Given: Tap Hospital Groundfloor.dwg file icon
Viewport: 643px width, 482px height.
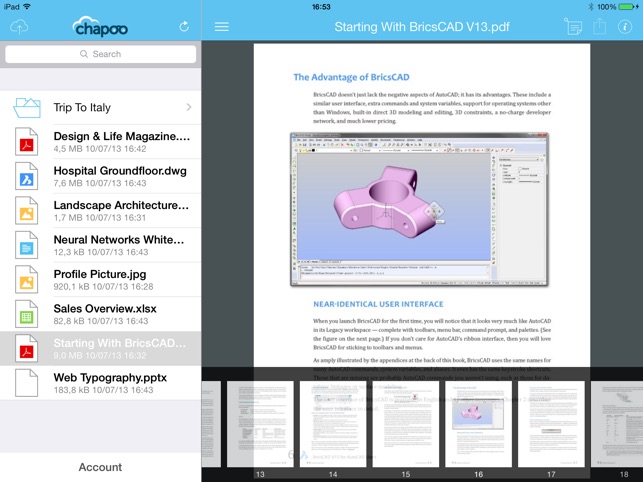Looking at the screenshot, I should 27,176.
